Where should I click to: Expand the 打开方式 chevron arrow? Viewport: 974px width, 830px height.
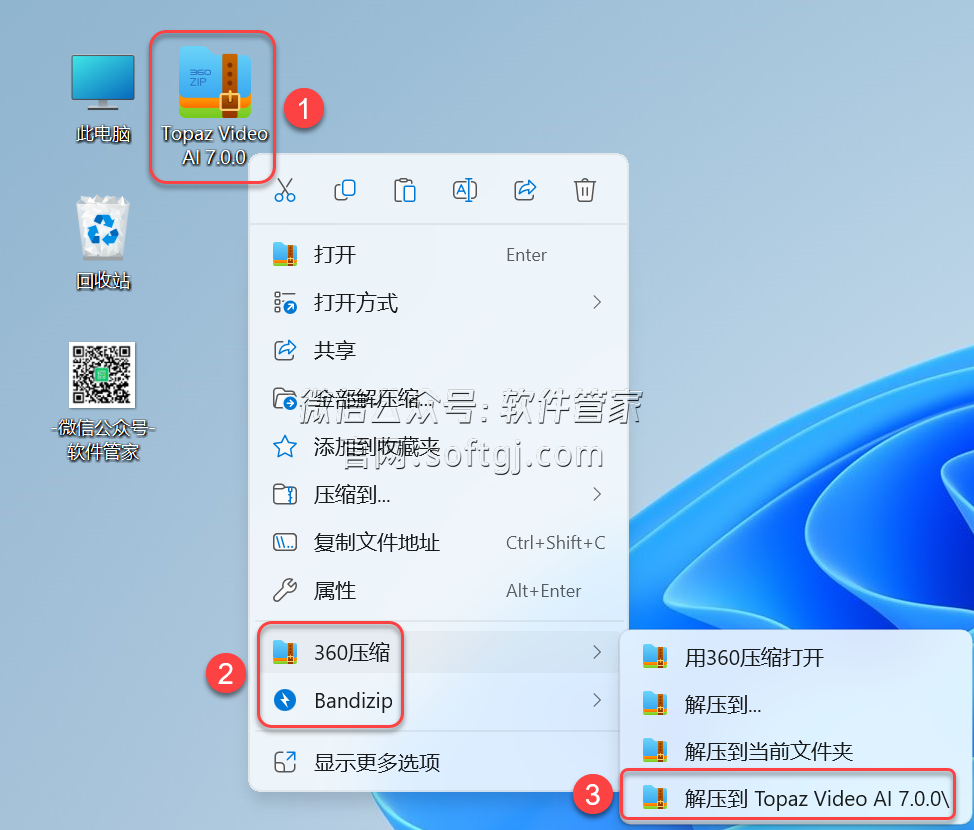point(597,303)
